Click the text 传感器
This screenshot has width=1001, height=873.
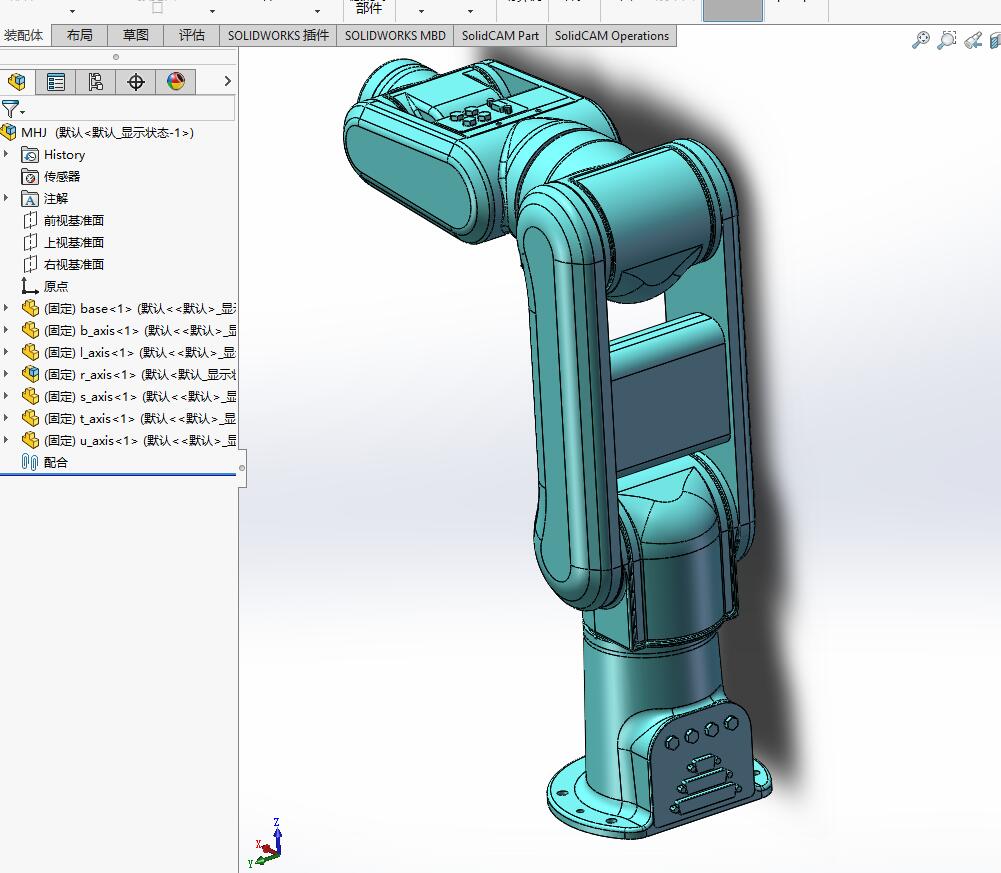click(x=62, y=176)
